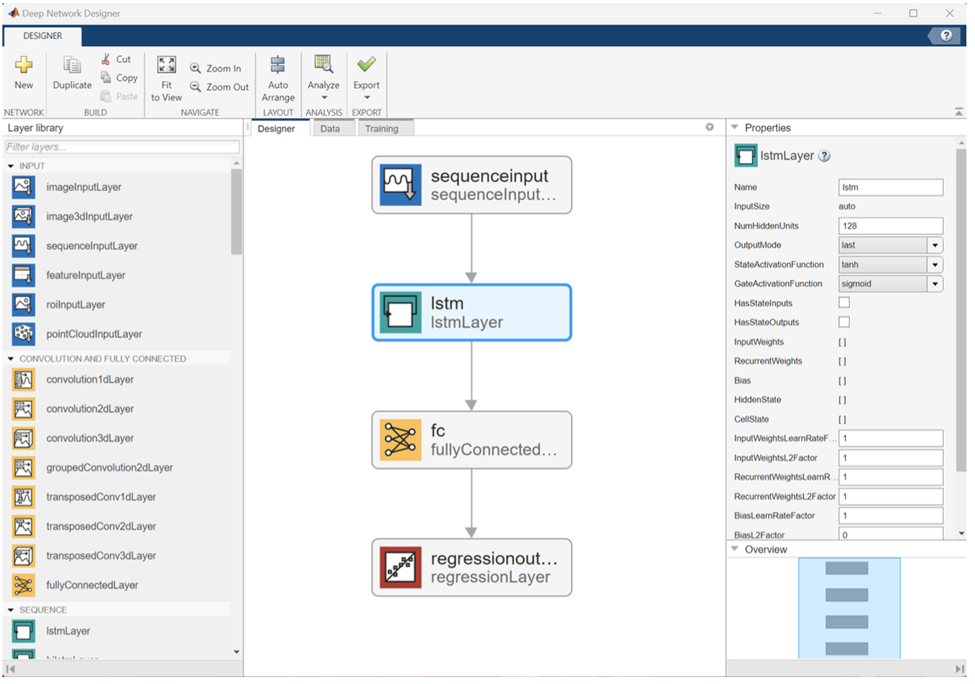
Task: Open the GateActivationFunction dropdown
Action: point(934,284)
